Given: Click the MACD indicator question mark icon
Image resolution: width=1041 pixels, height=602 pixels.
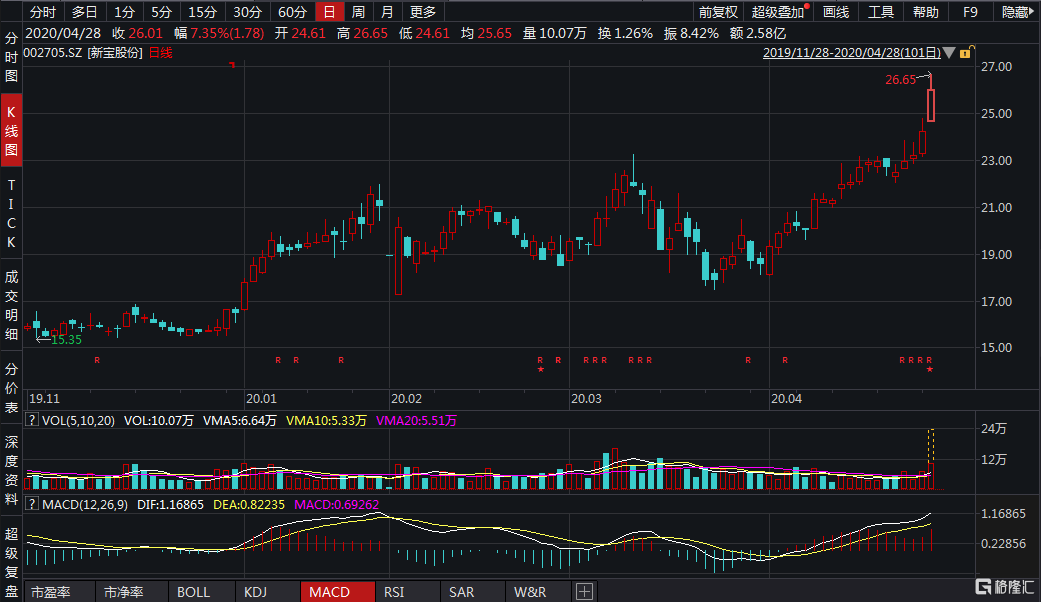Looking at the screenshot, I should point(31,504).
